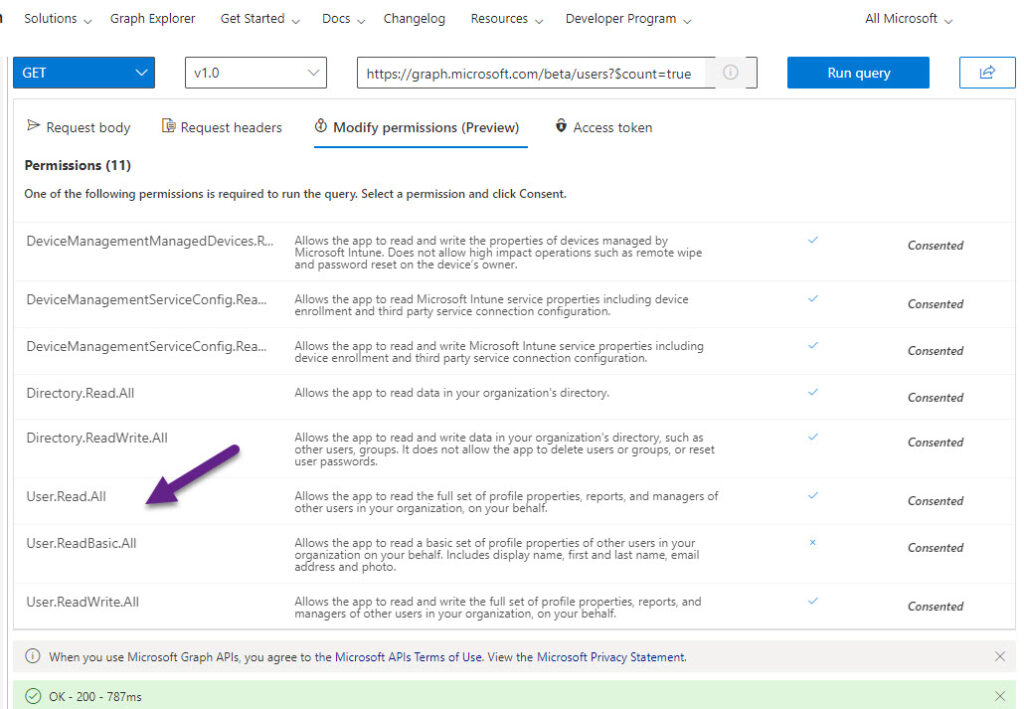Select the User.ReadBasic.All permission name
Screen dimensions: 1024x709
pyautogui.click(x=81, y=543)
